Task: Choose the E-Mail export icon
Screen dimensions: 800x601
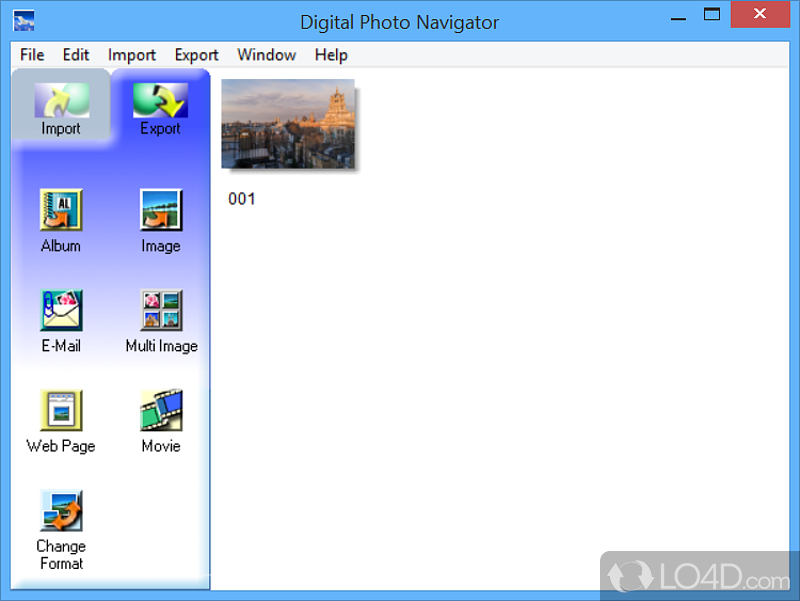Action: (x=61, y=311)
